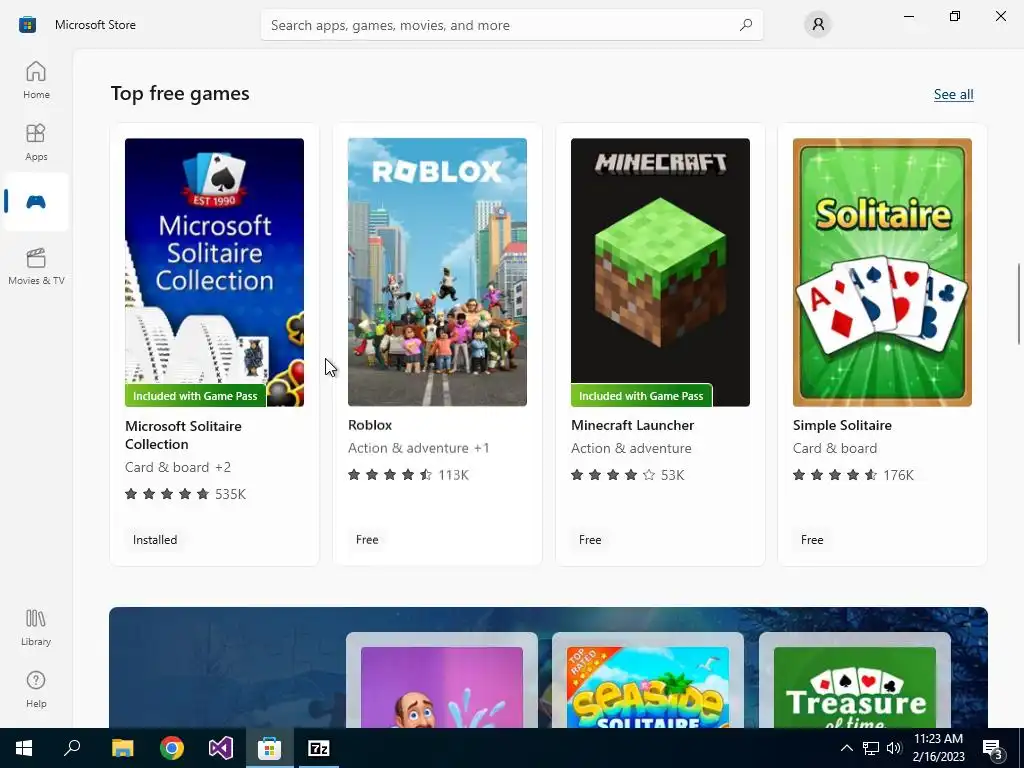
Task: Open 7-Zip from the taskbar
Action: pyautogui.click(x=319, y=748)
